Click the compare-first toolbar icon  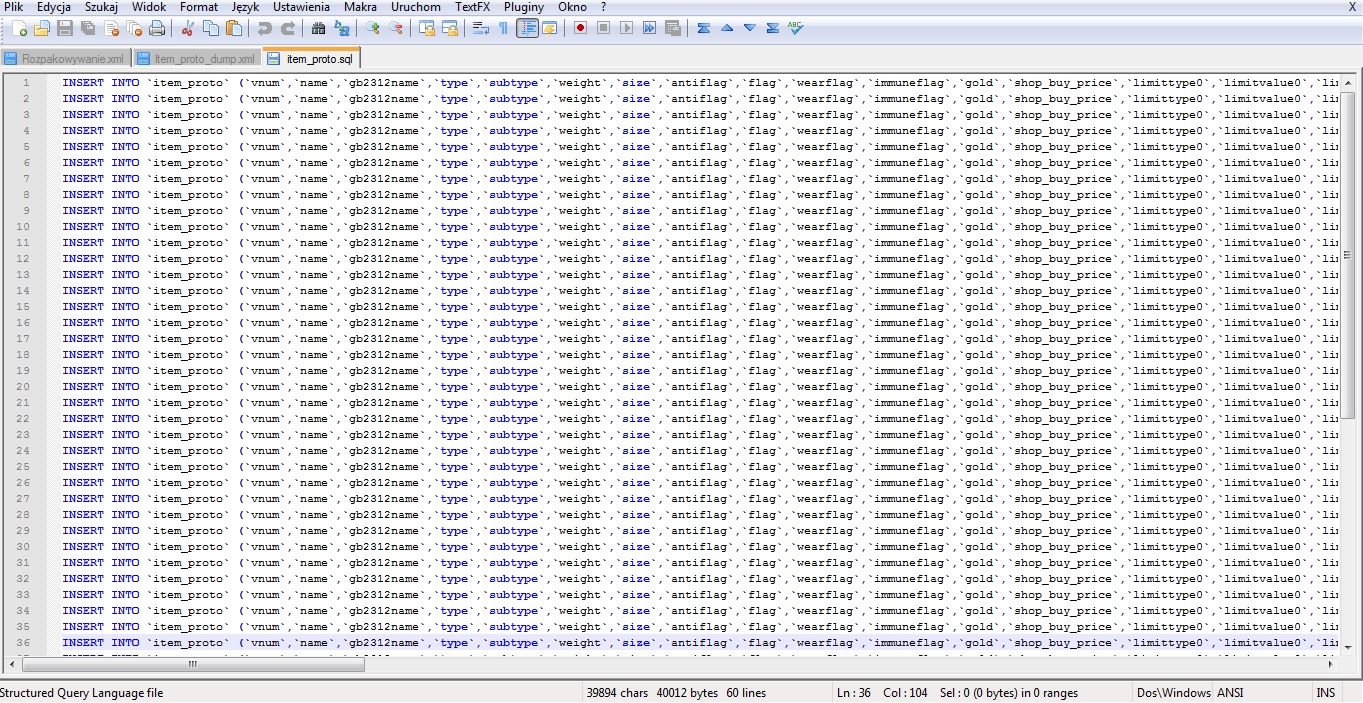click(x=703, y=28)
